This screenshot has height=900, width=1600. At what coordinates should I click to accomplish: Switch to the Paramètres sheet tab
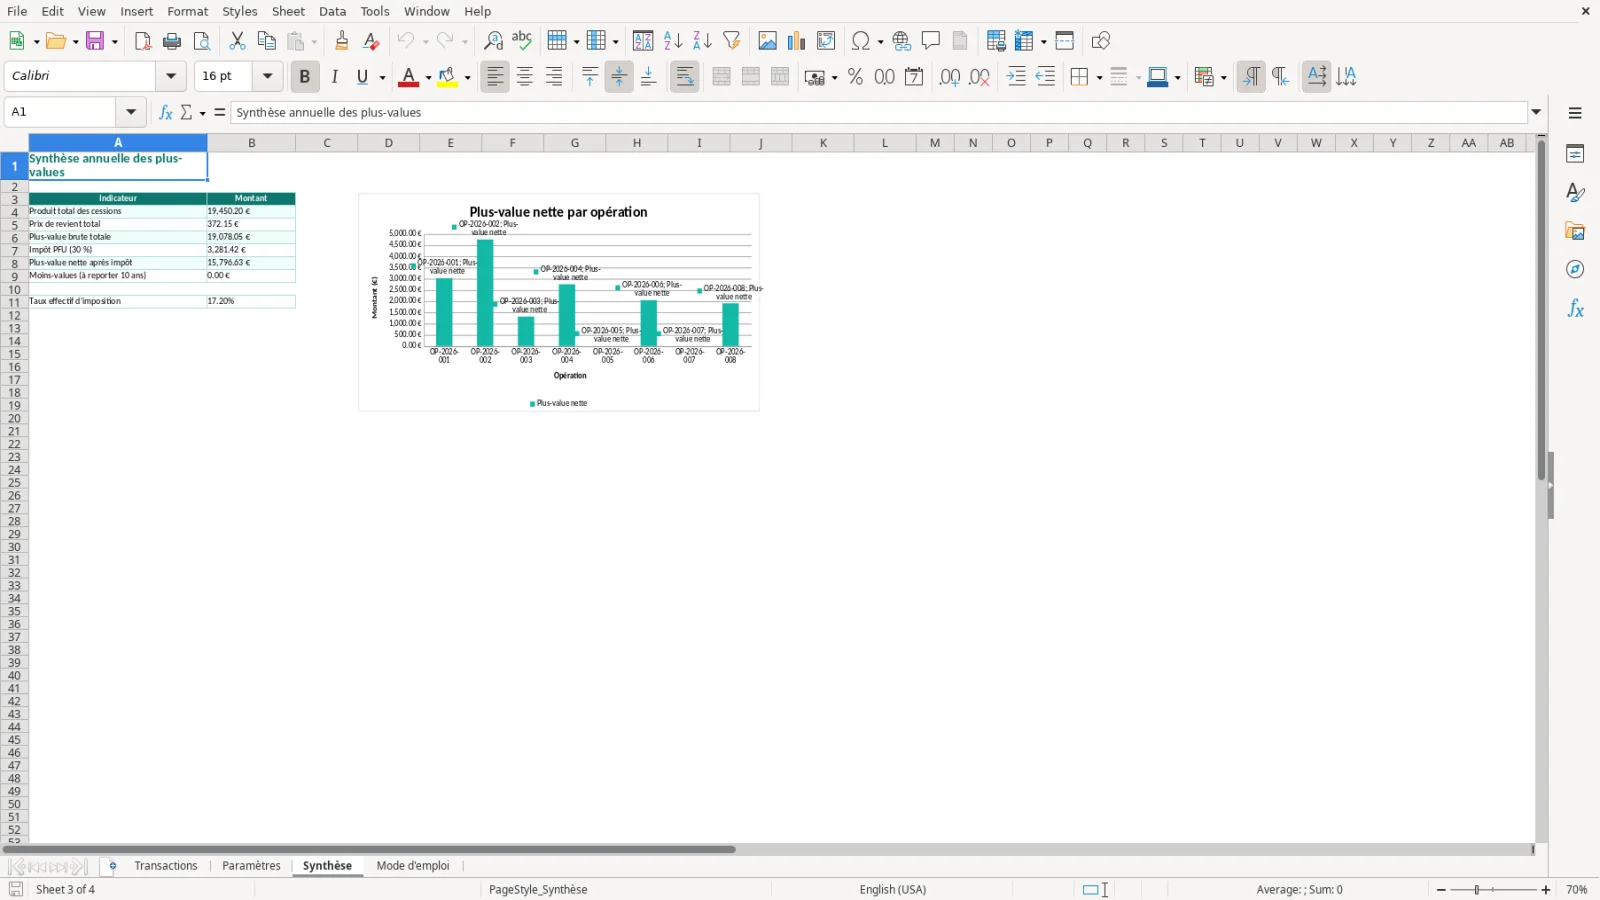click(x=251, y=866)
